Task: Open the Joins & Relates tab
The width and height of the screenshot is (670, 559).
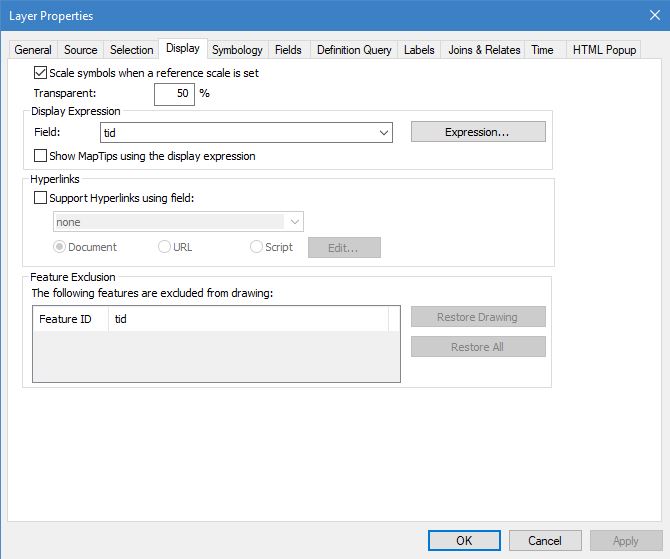Action: (484, 50)
